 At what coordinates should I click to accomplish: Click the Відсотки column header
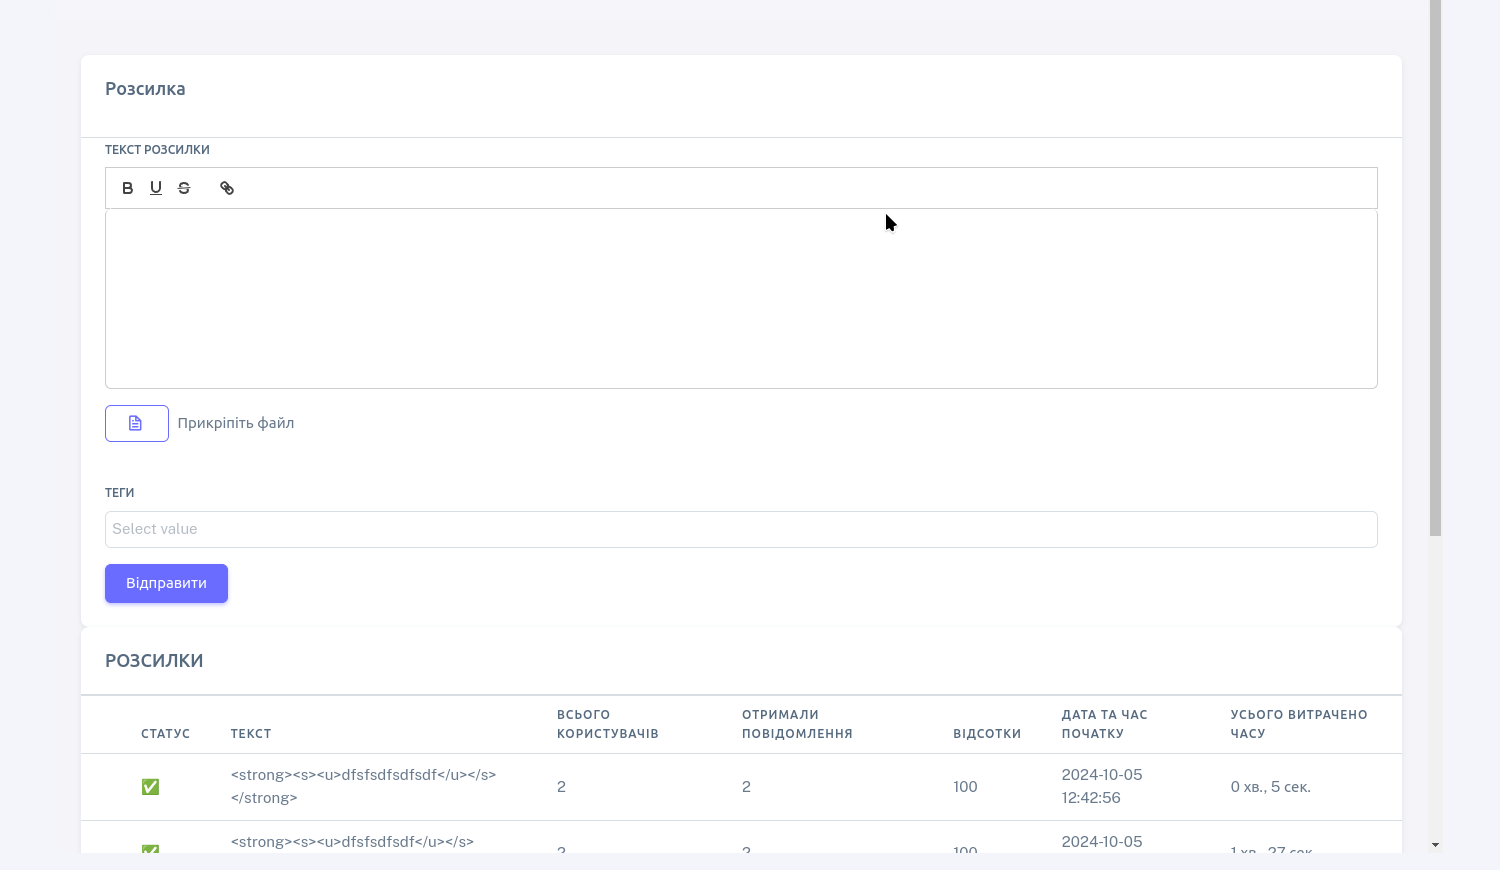986,734
